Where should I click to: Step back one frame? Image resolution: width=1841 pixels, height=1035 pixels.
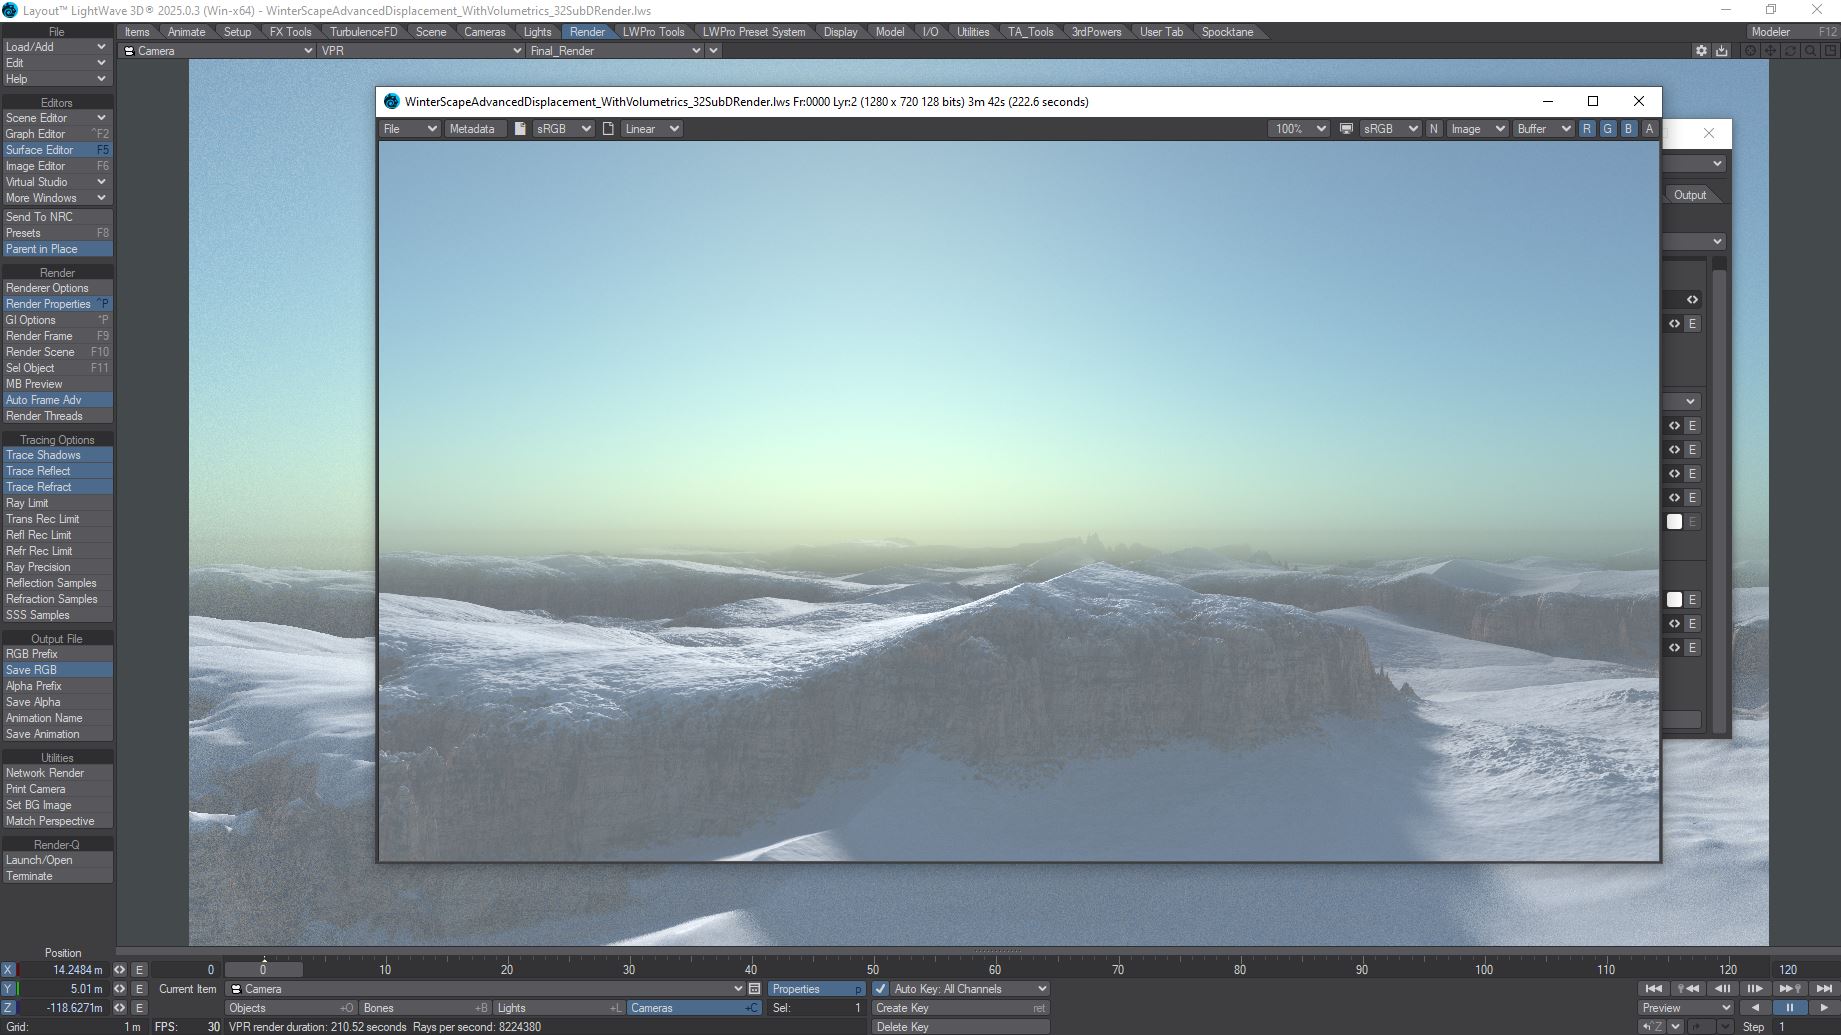[x=1722, y=989]
